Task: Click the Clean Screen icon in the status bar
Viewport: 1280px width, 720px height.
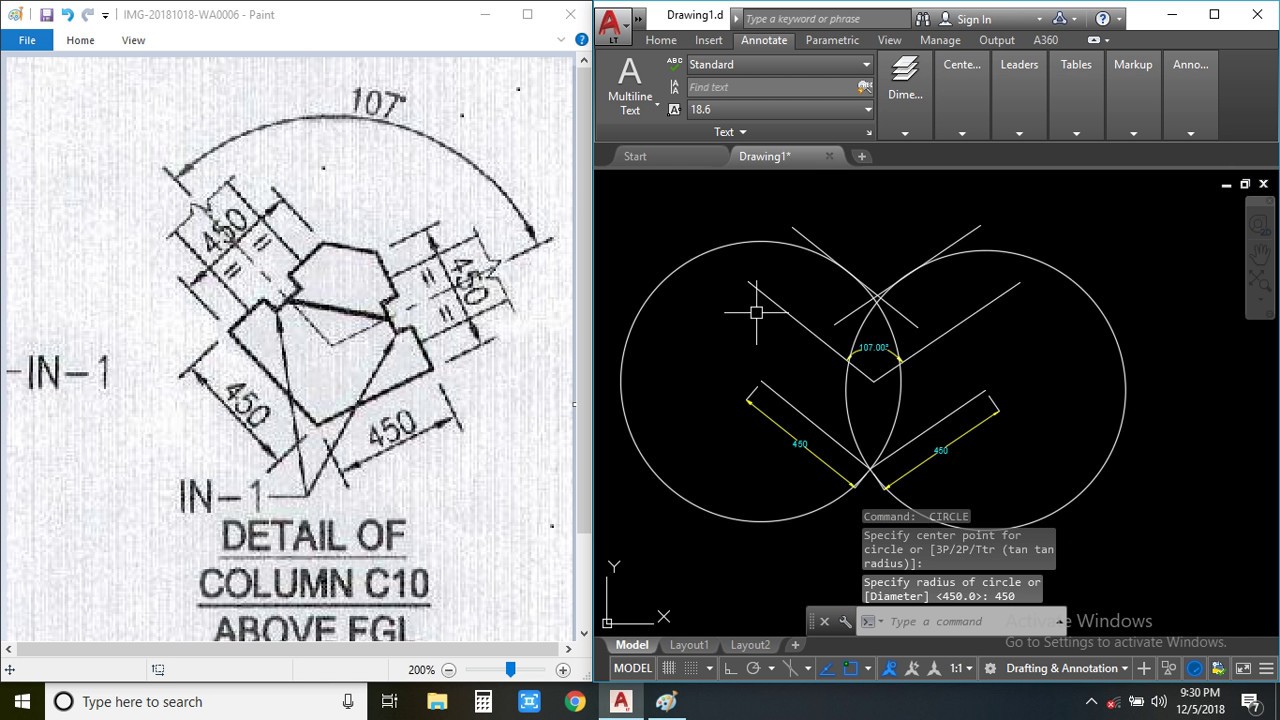Action: 1243,669
